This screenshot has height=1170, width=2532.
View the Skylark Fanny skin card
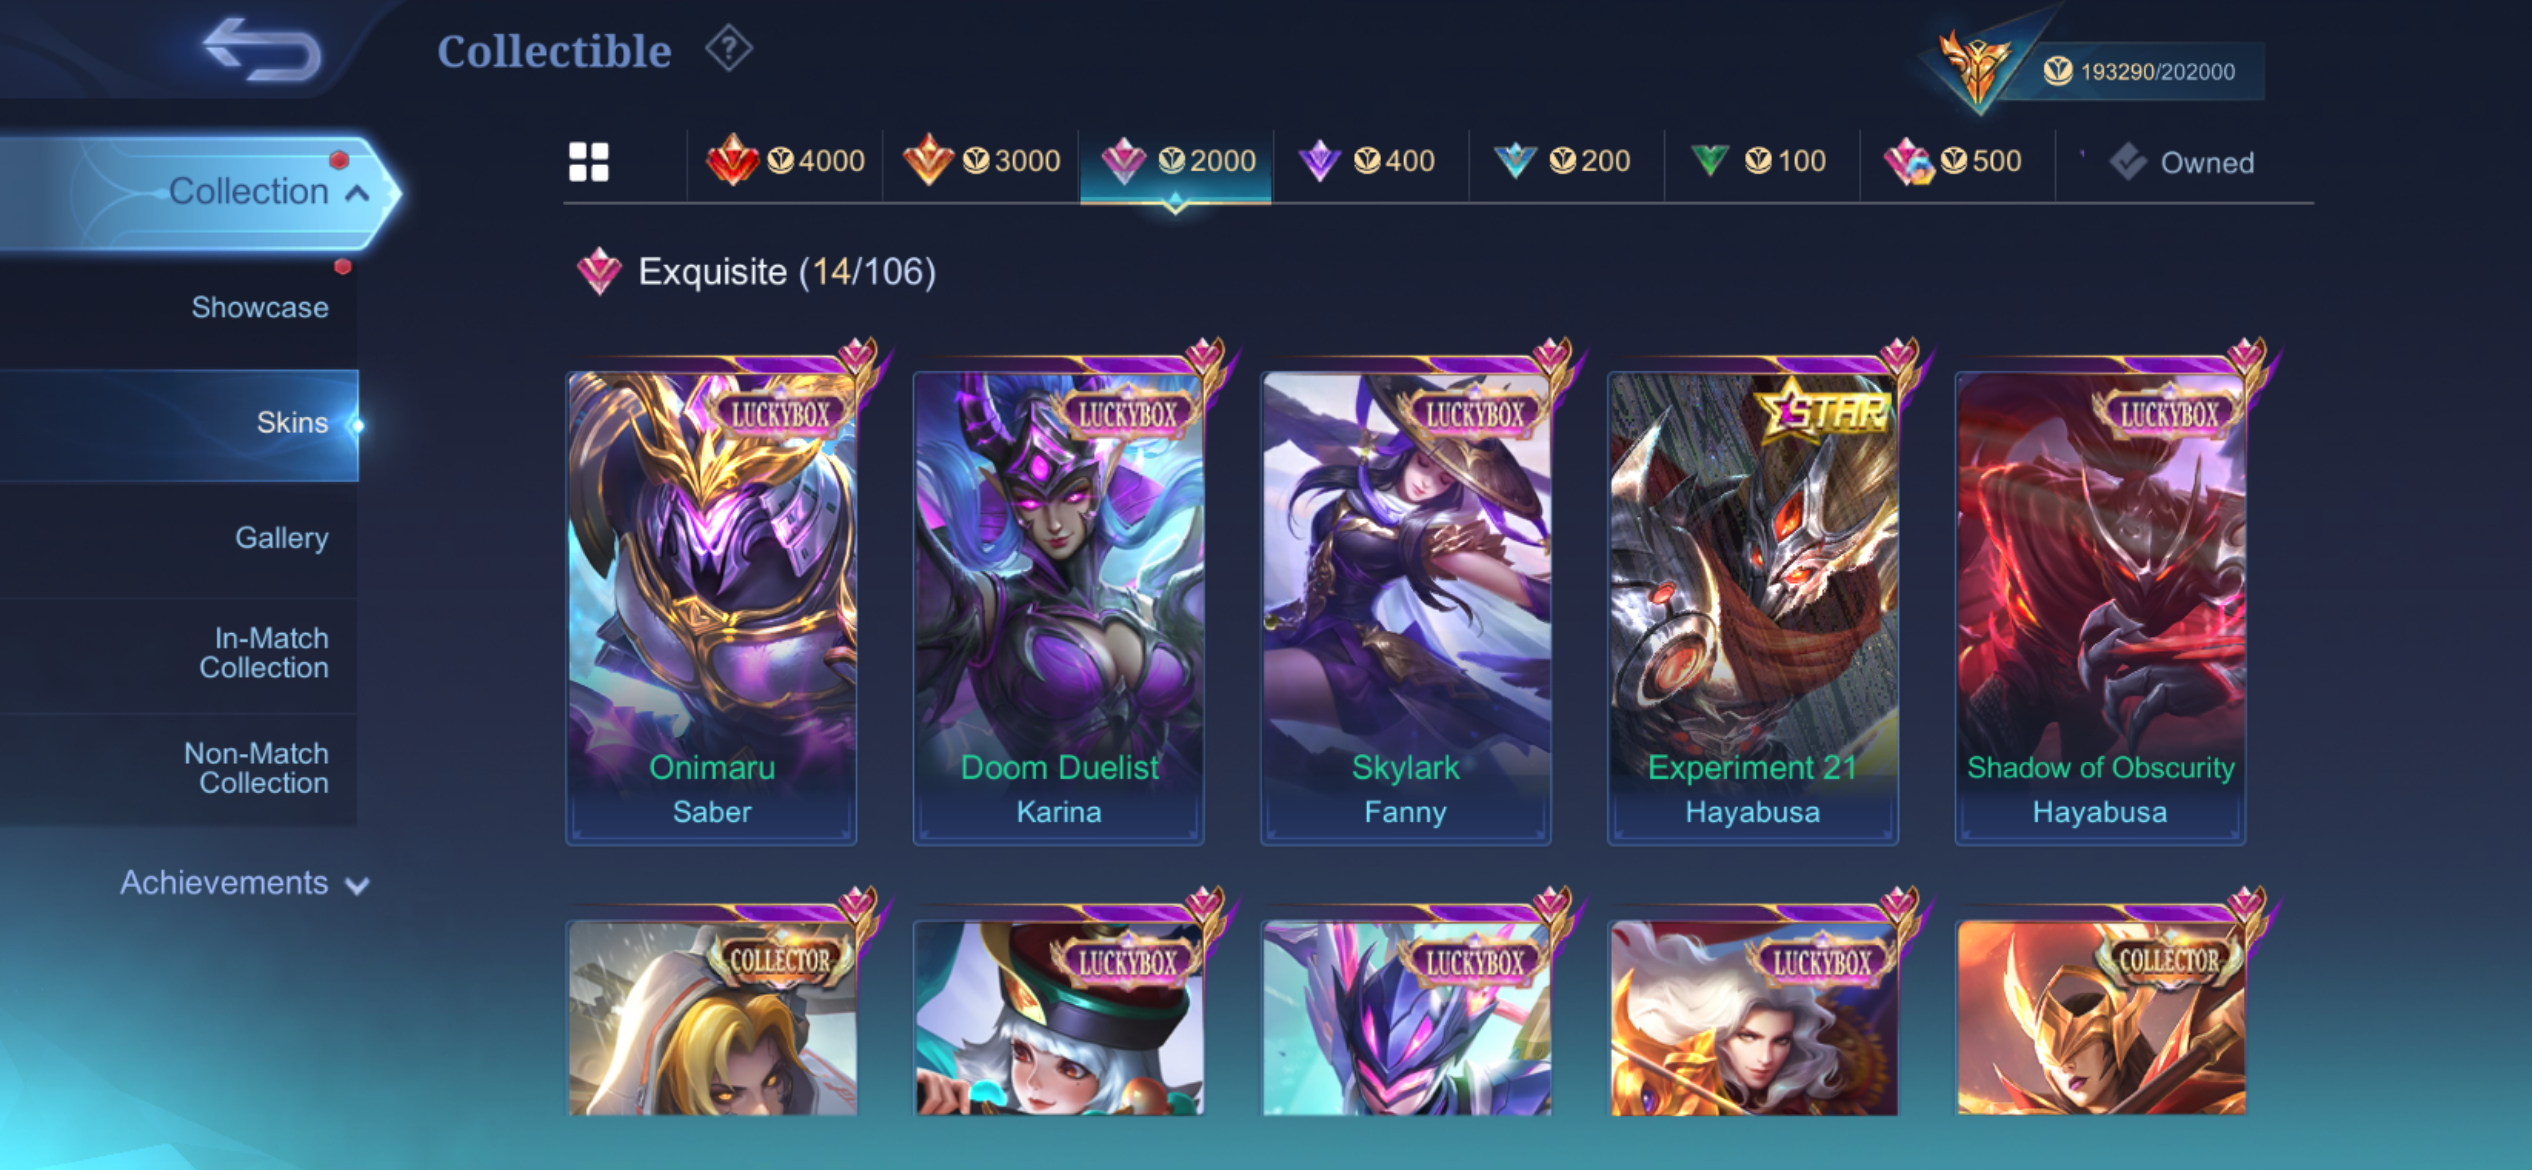click(1406, 607)
